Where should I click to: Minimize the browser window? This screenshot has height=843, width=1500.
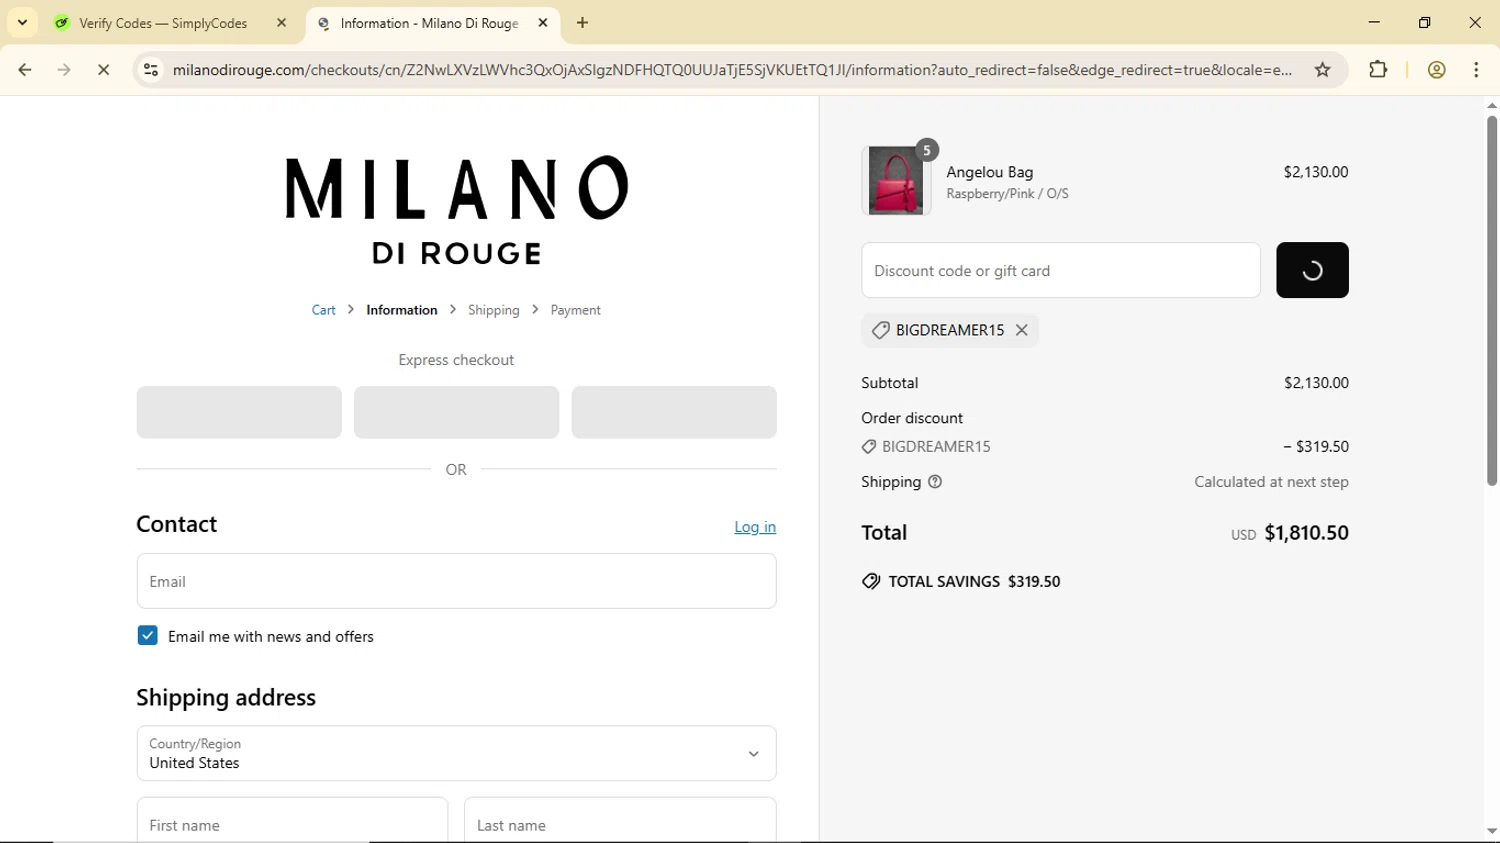coord(1375,22)
